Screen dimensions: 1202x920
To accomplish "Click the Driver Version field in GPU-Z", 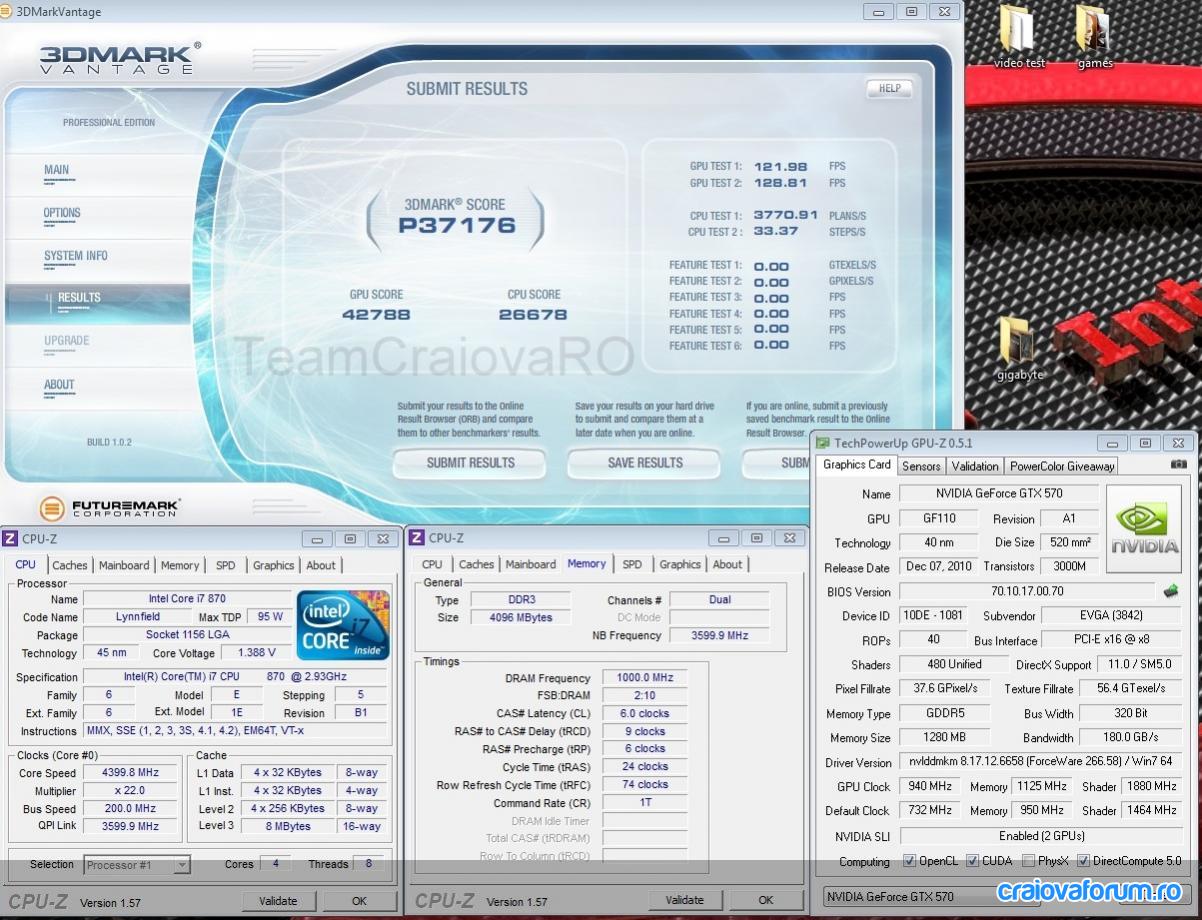I will (x=1040, y=762).
